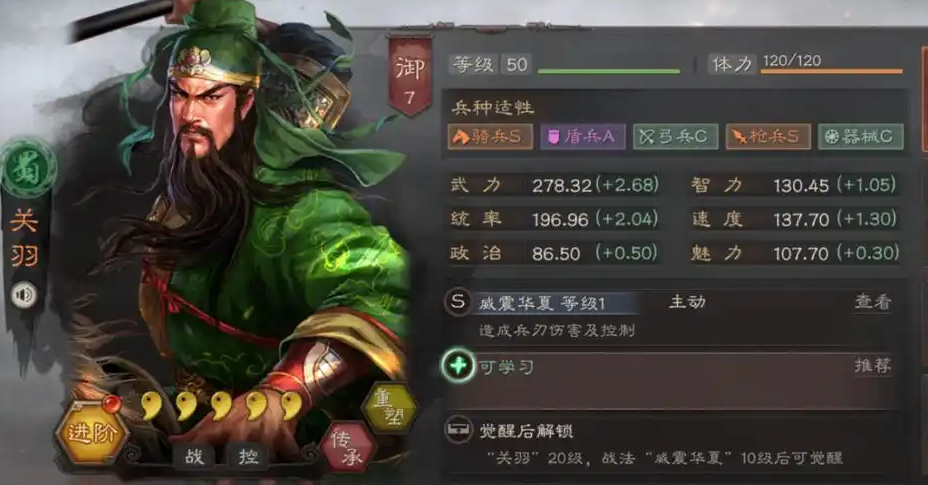Tap the green plus to learn a skill

tap(458, 365)
